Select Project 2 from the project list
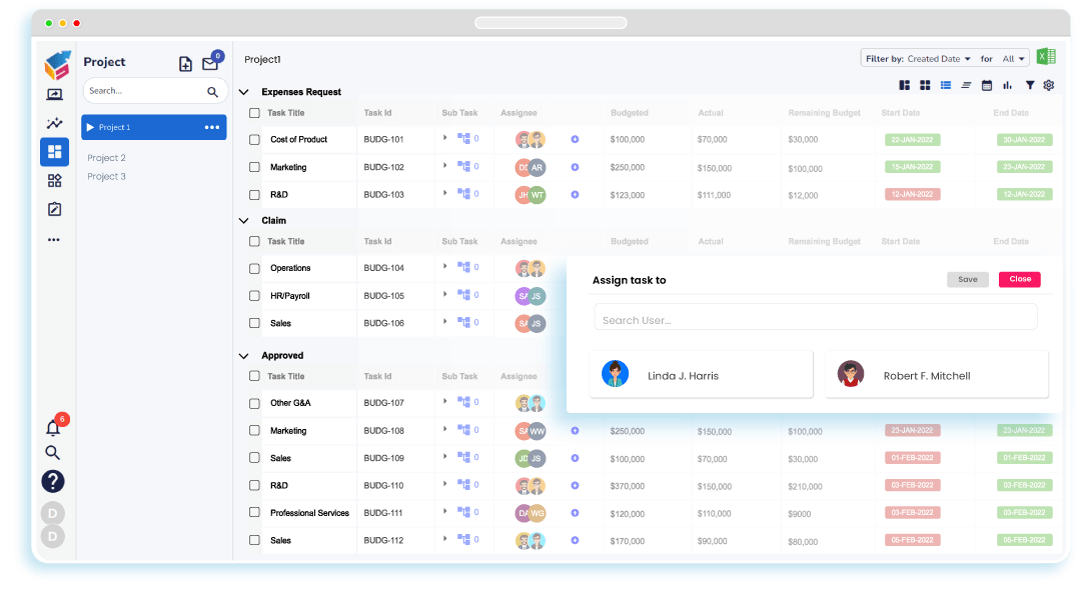 (x=106, y=157)
